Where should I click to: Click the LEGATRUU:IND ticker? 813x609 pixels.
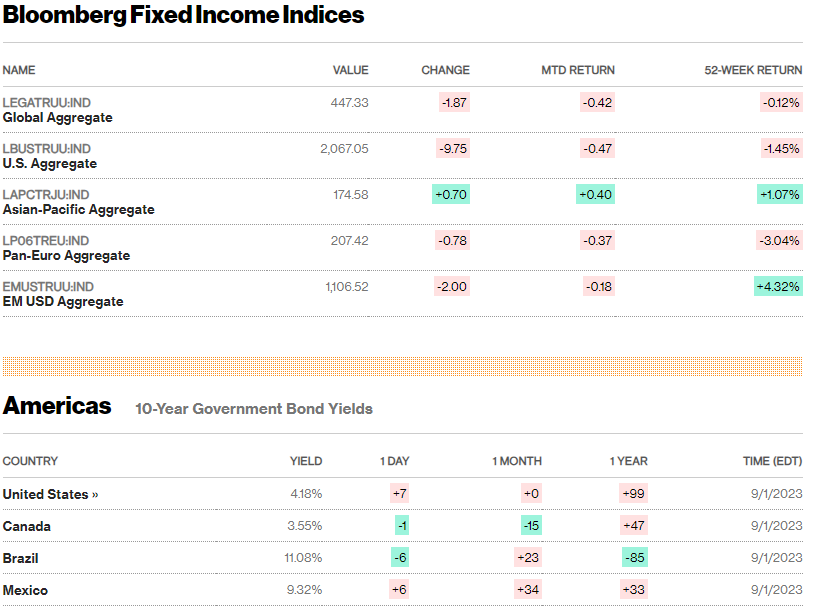(47, 103)
